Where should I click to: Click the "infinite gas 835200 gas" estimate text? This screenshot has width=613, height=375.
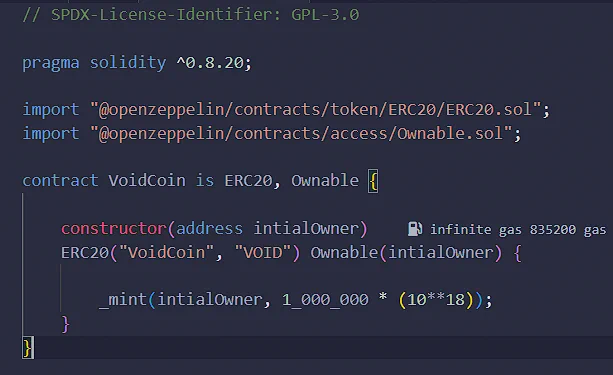(518, 230)
